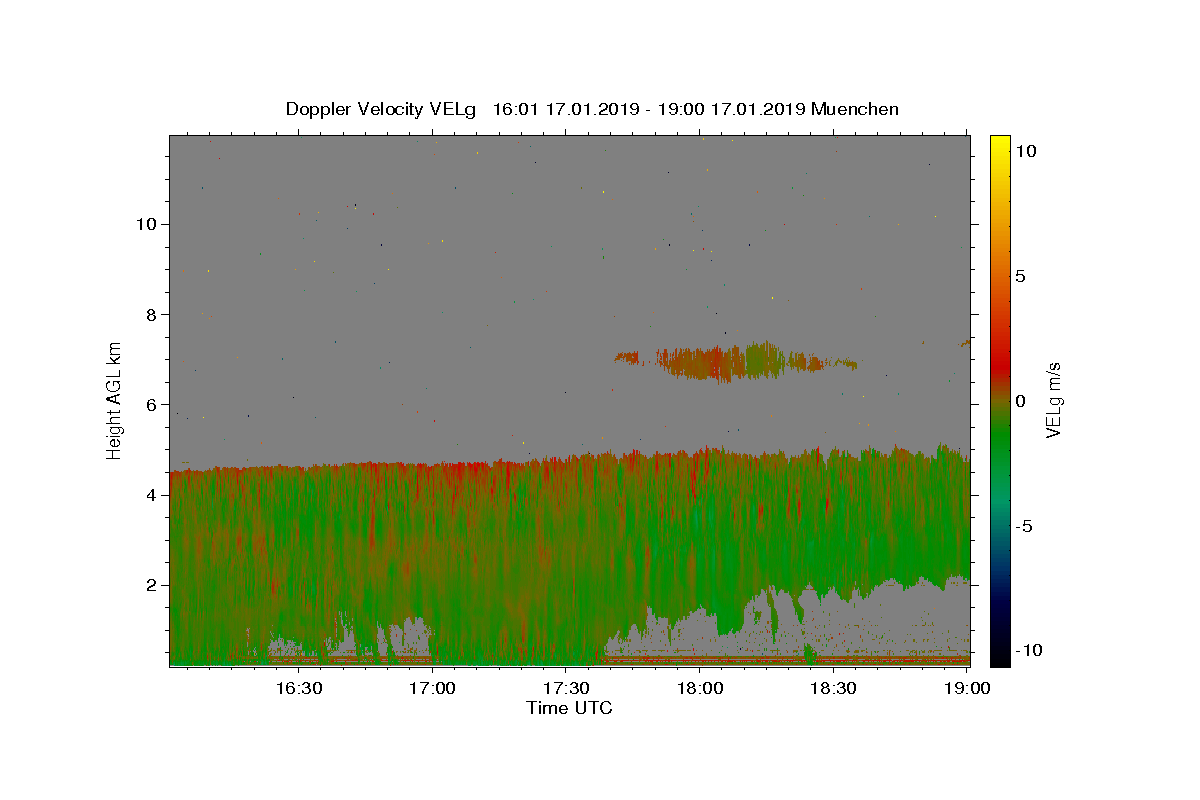
Task: Pick the yellow top of the colorbar
Action: point(1000,143)
